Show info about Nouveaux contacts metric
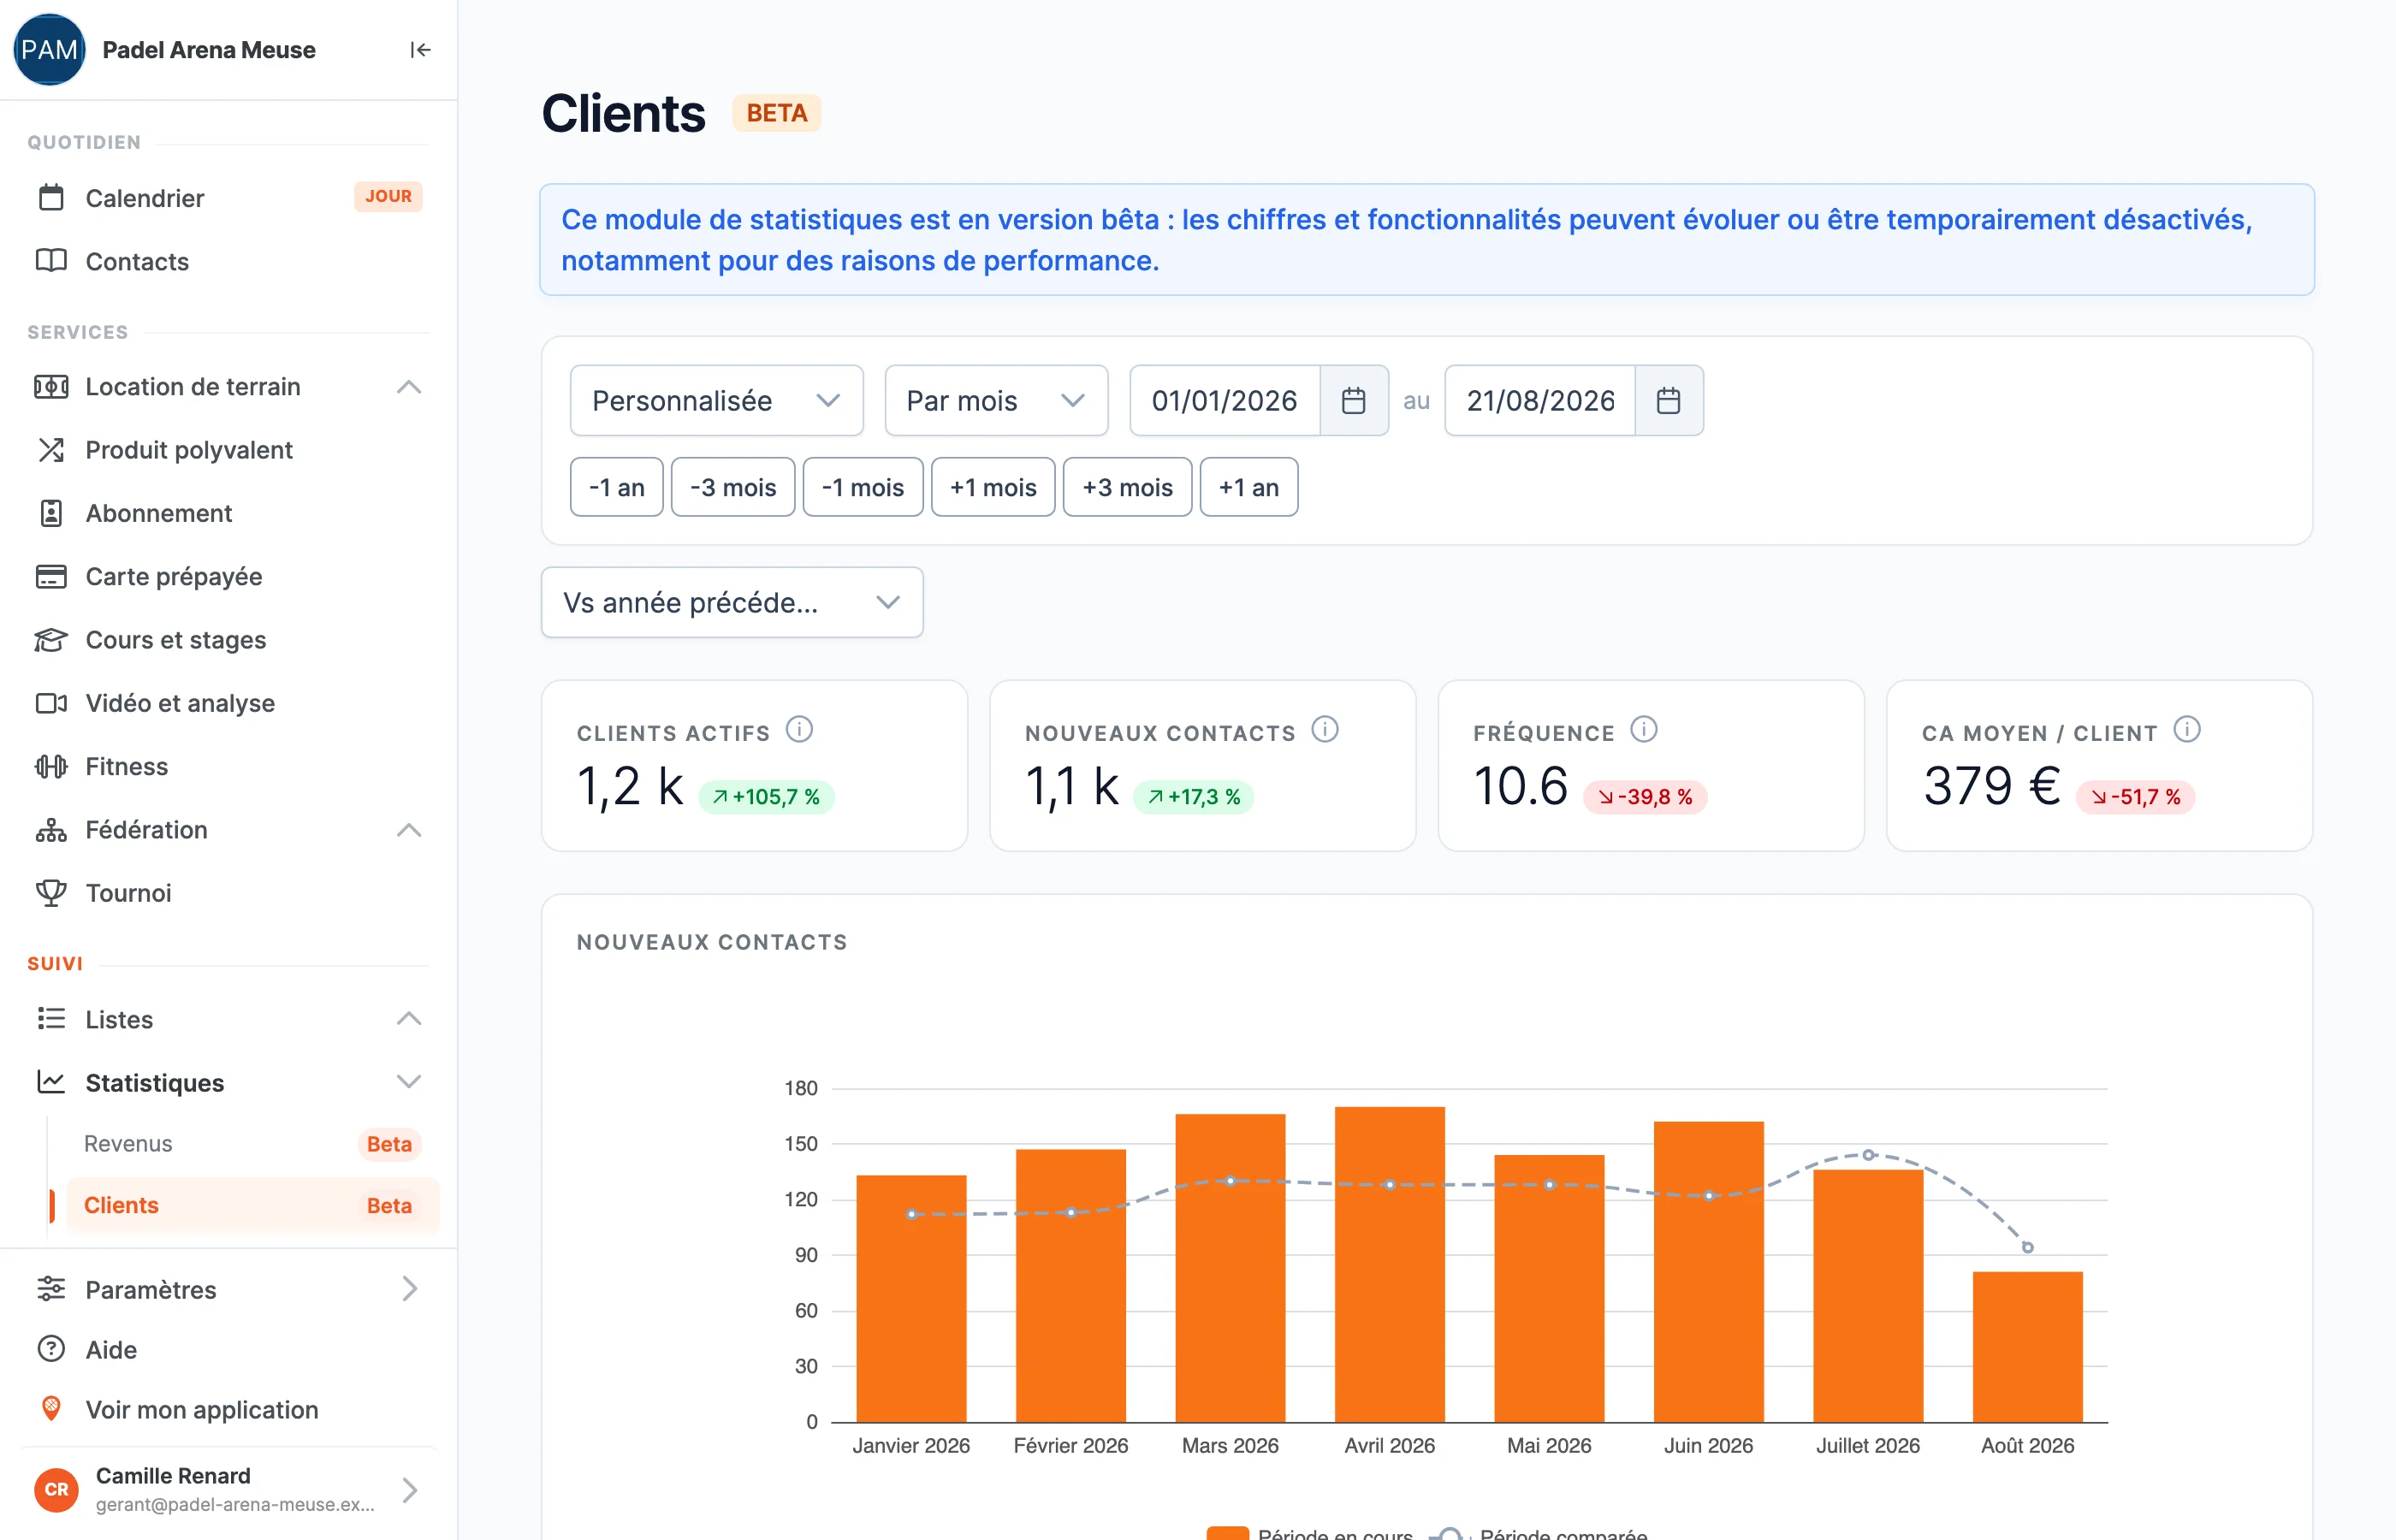2396x1540 pixels. (1325, 730)
